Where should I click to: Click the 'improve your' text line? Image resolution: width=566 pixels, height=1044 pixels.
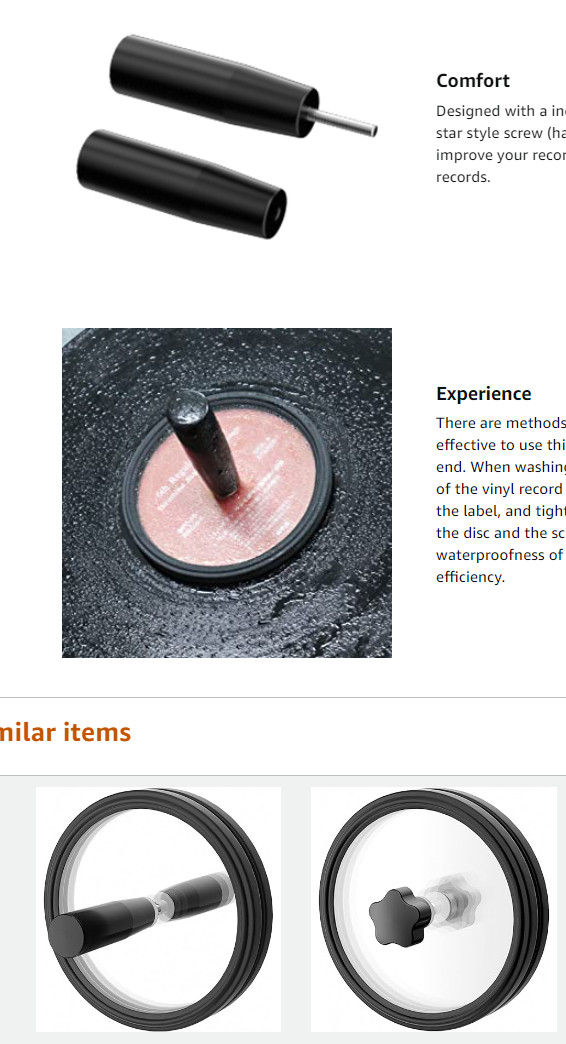(501, 155)
